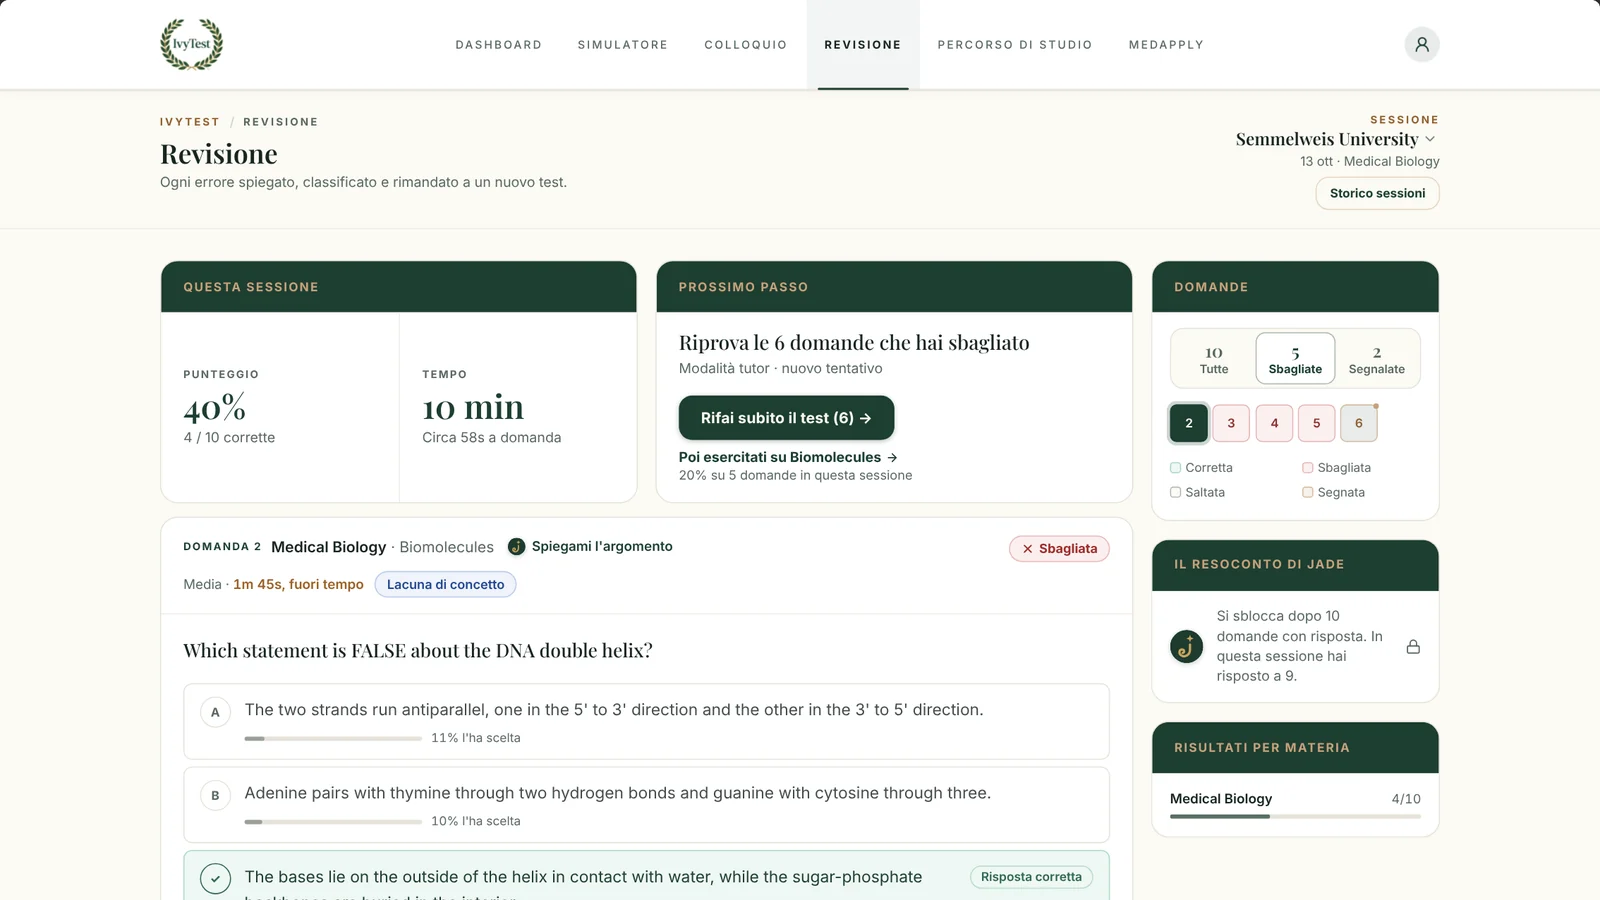This screenshot has width=1600, height=900.
Task: Click the letter B option circle
Action: click(x=215, y=795)
